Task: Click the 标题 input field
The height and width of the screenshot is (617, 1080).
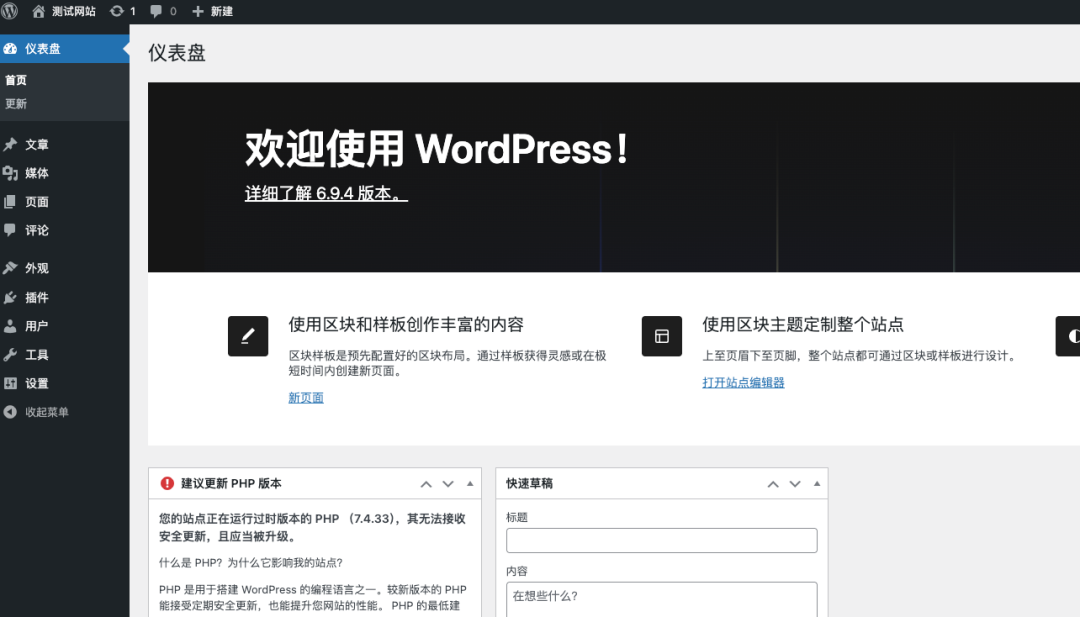Action: coord(661,541)
